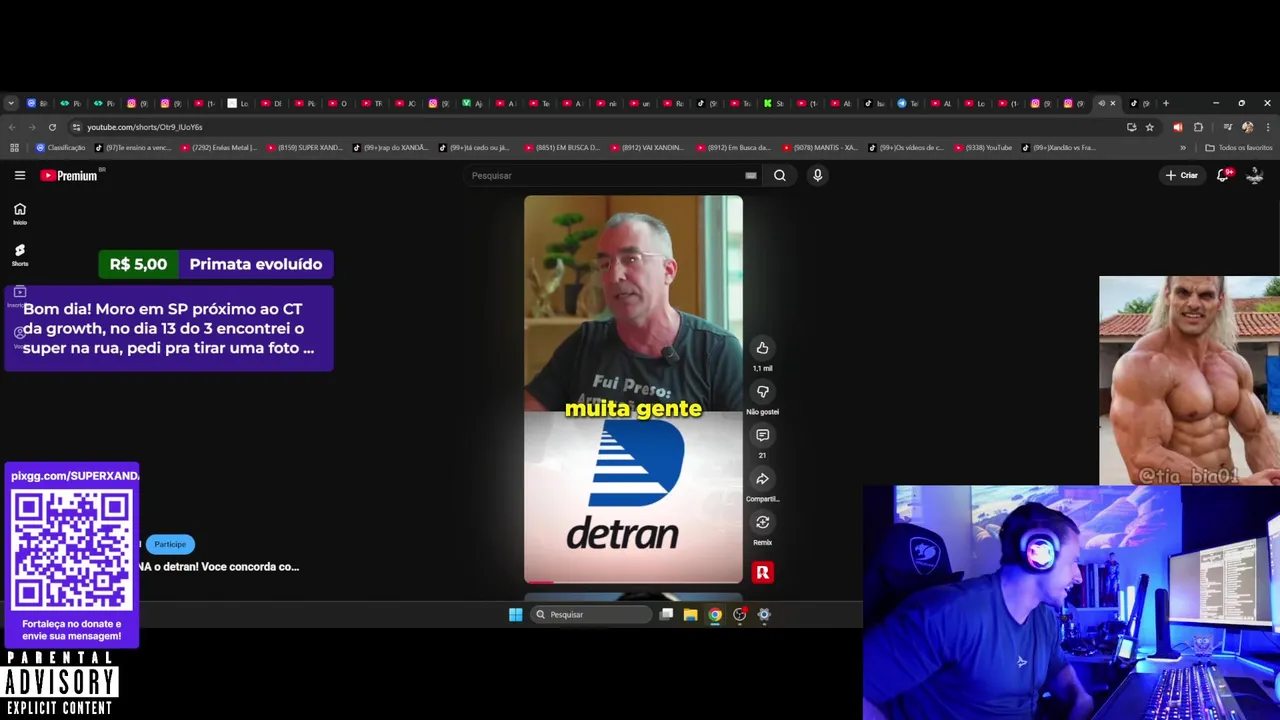1280x720 pixels.
Task: Dislike the Short (Não gostei)
Action: (762, 392)
